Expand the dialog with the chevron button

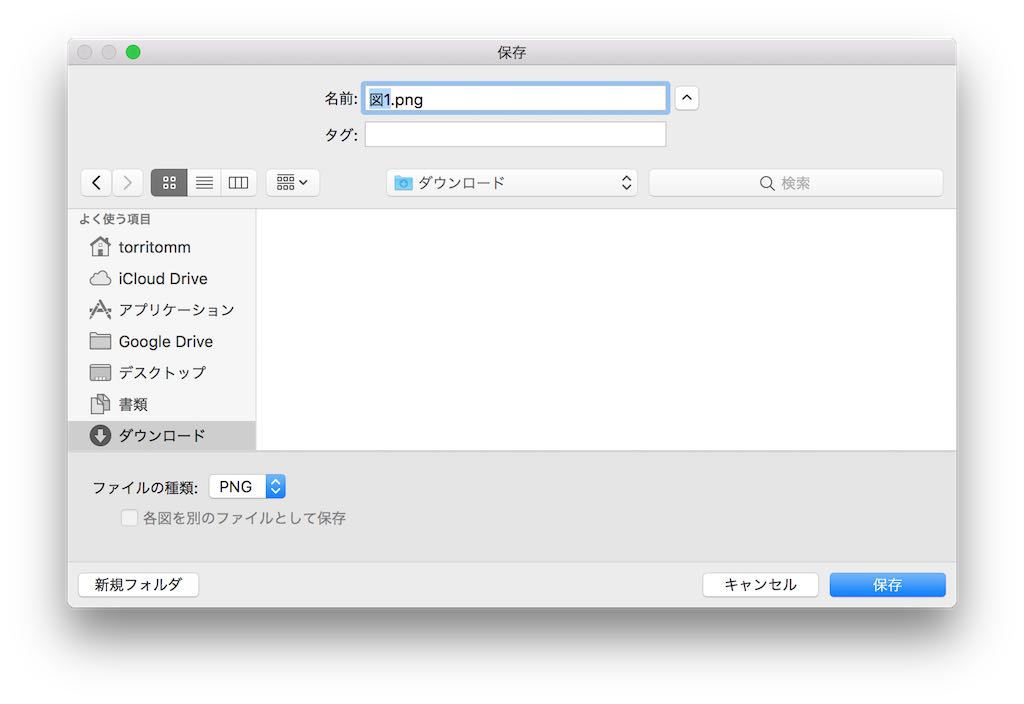[686, 97]
